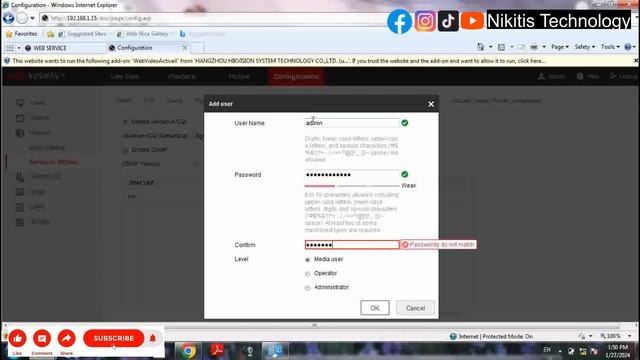Click the blue Help question icon
The image size is (640, 360).
click(628, 47)
